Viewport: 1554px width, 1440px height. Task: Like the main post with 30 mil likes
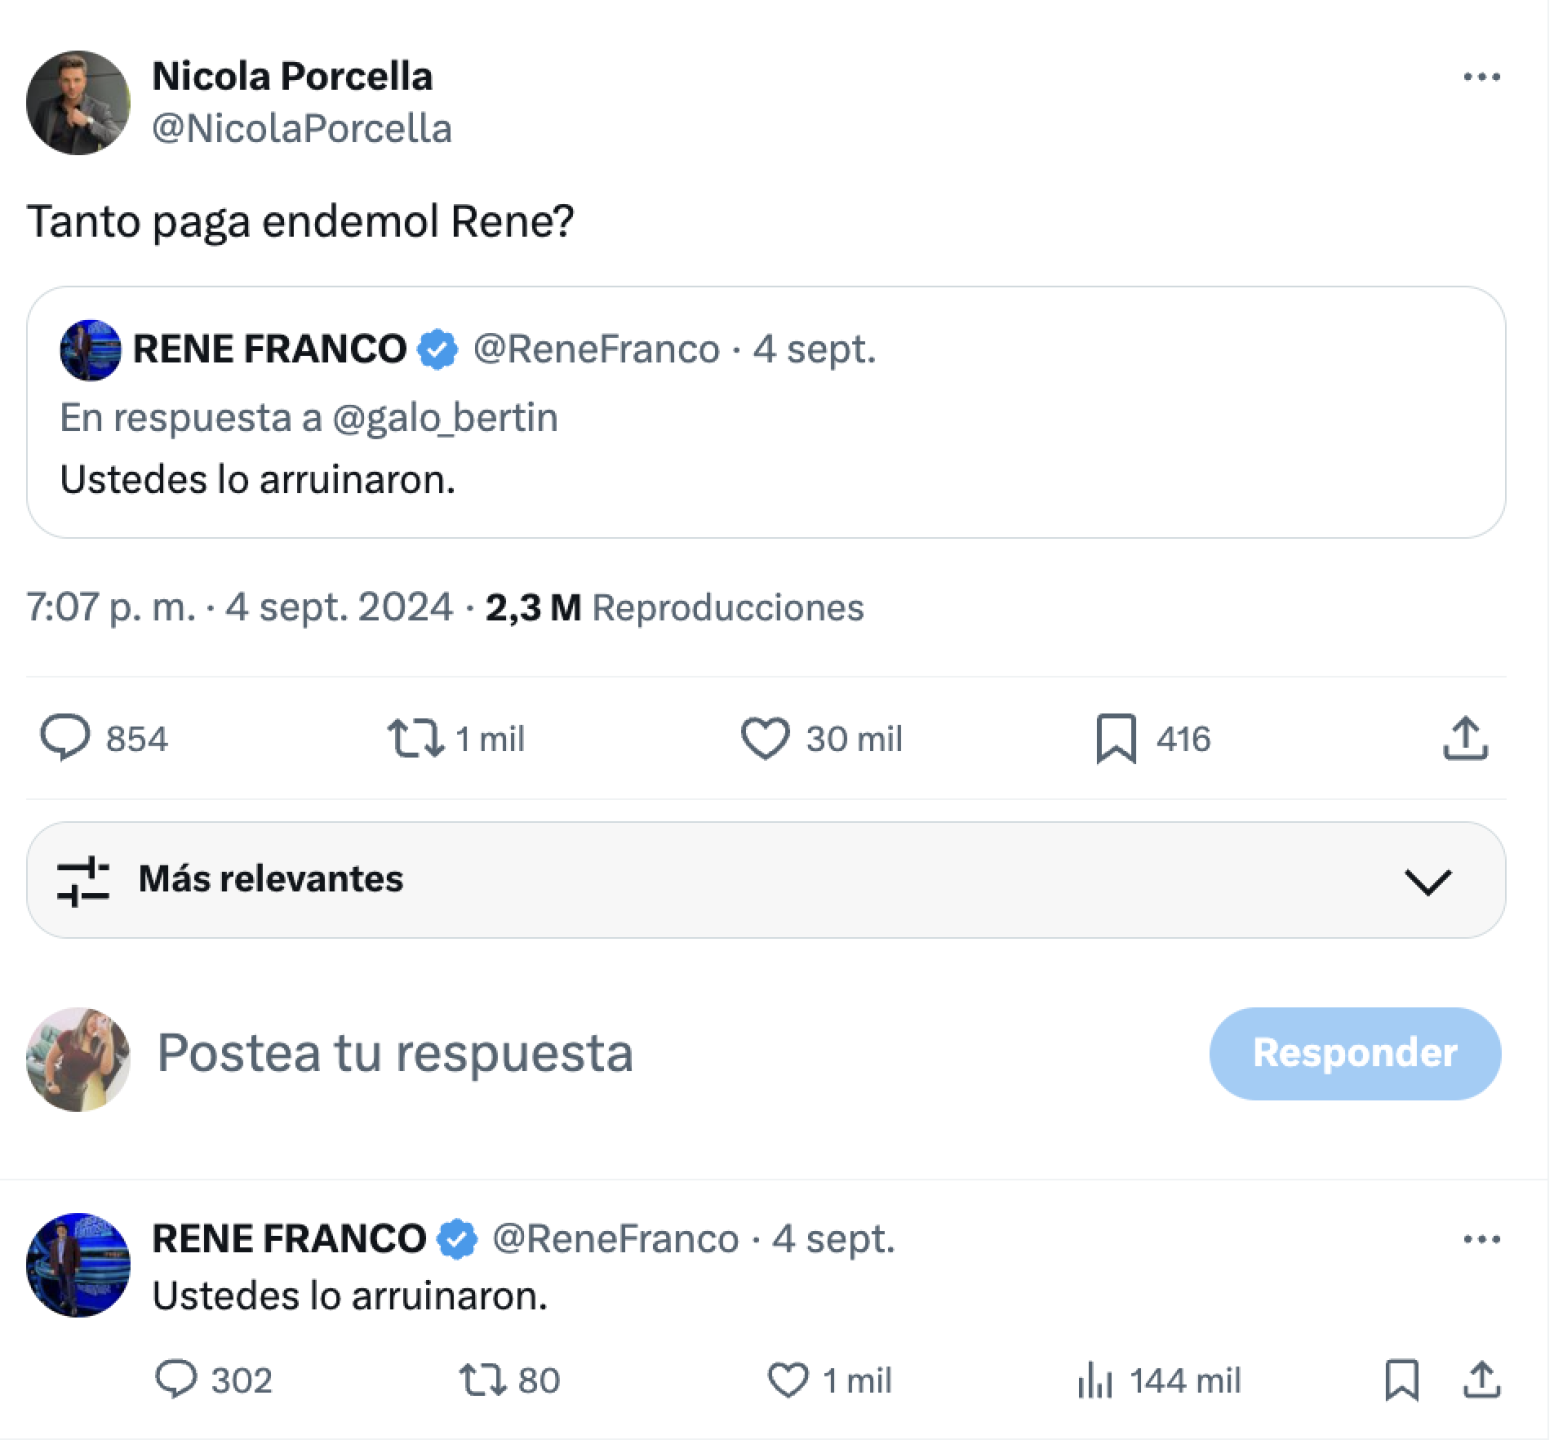pyautogui.click(x=765, y=738)
